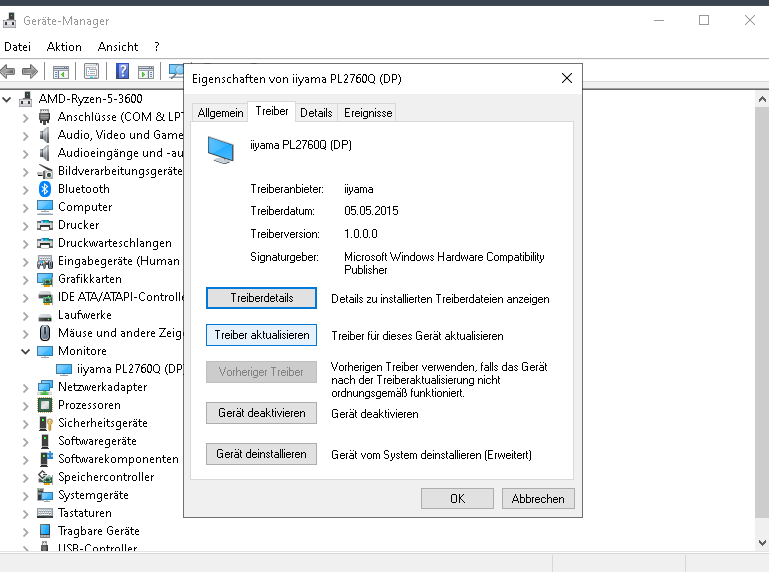The image size is (769, 572).
Task: Toggle the console tree toolbar icon
Action: 61,72
